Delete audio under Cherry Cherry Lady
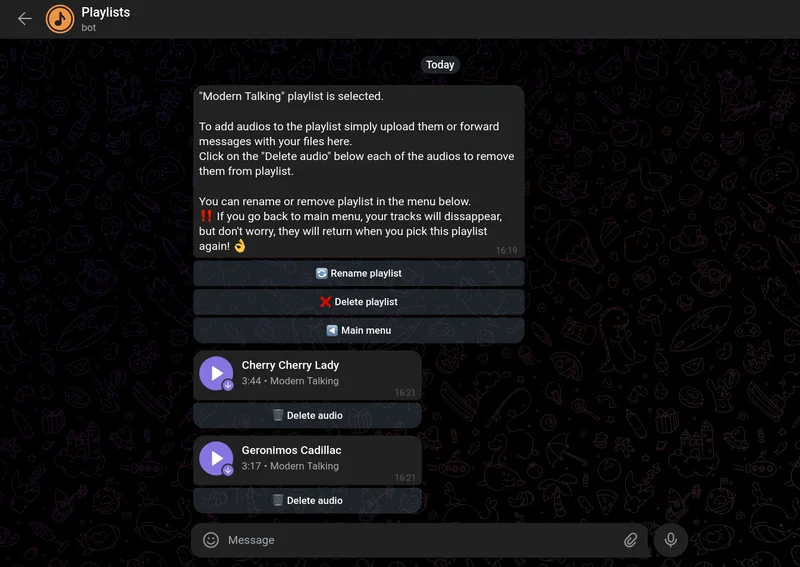 coord(308,415)
